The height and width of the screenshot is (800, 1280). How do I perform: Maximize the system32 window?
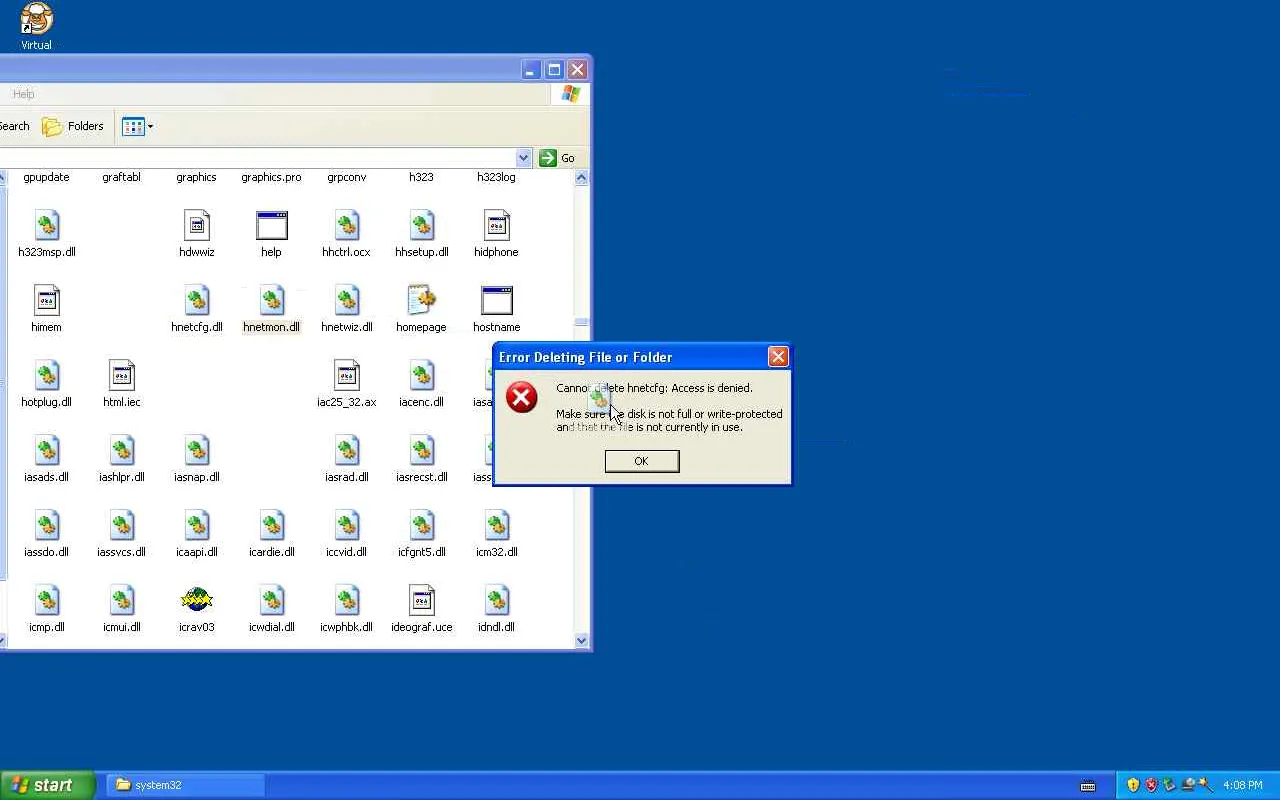click(x=554, y=70)
